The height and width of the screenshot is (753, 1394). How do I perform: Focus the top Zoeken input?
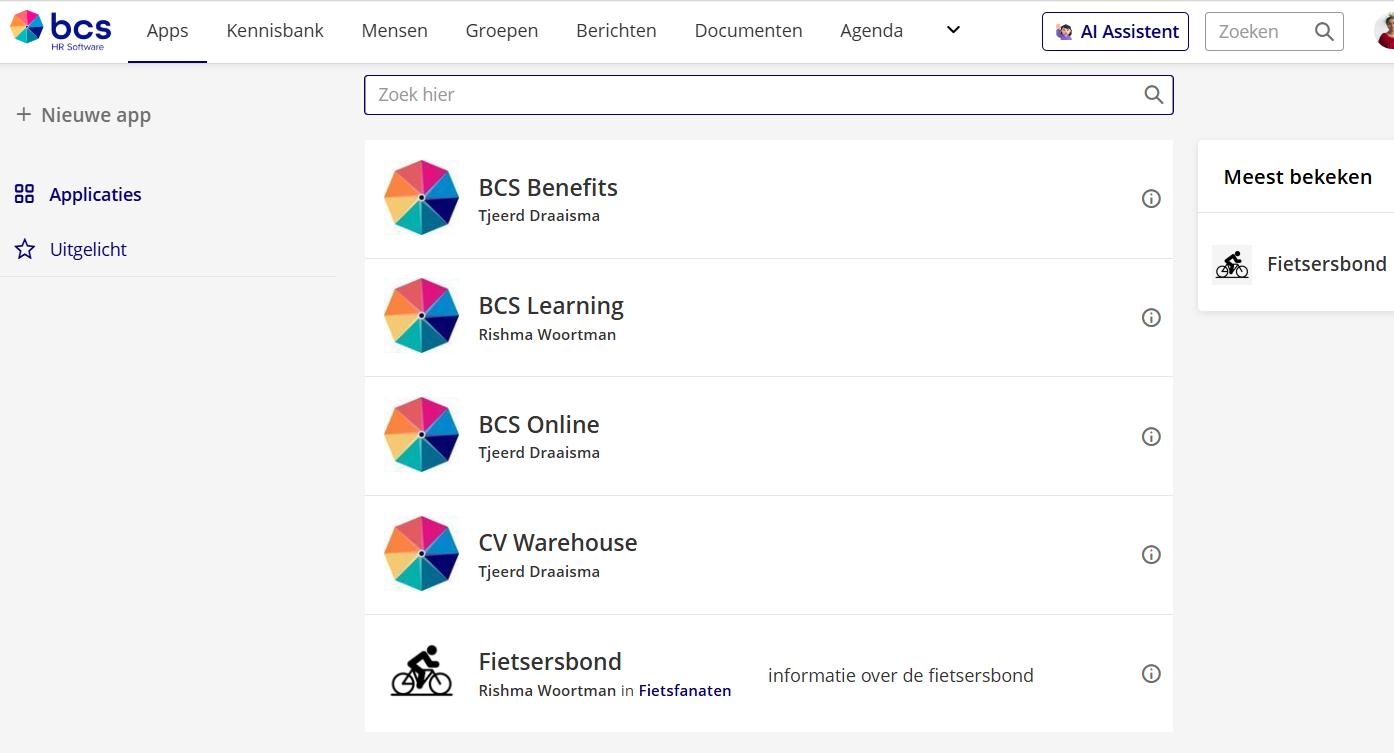1274,32
